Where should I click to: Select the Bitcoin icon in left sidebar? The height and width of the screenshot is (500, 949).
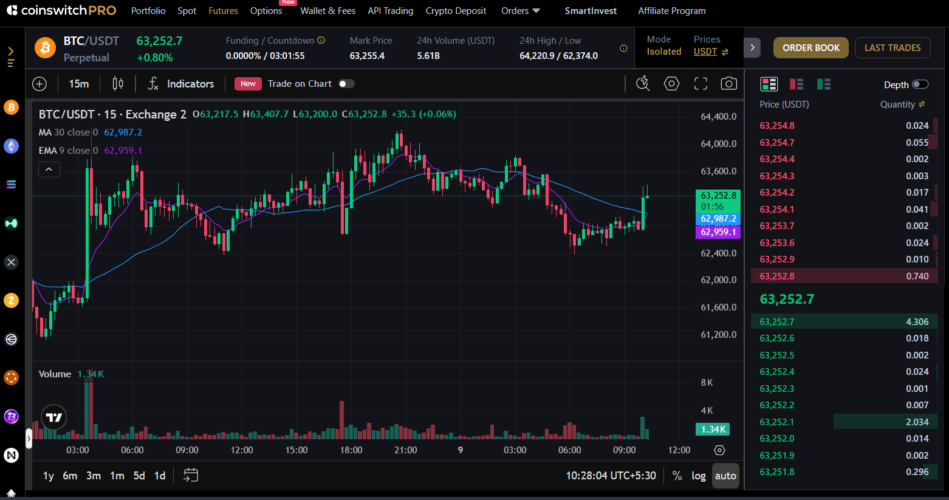click(11, 108)
